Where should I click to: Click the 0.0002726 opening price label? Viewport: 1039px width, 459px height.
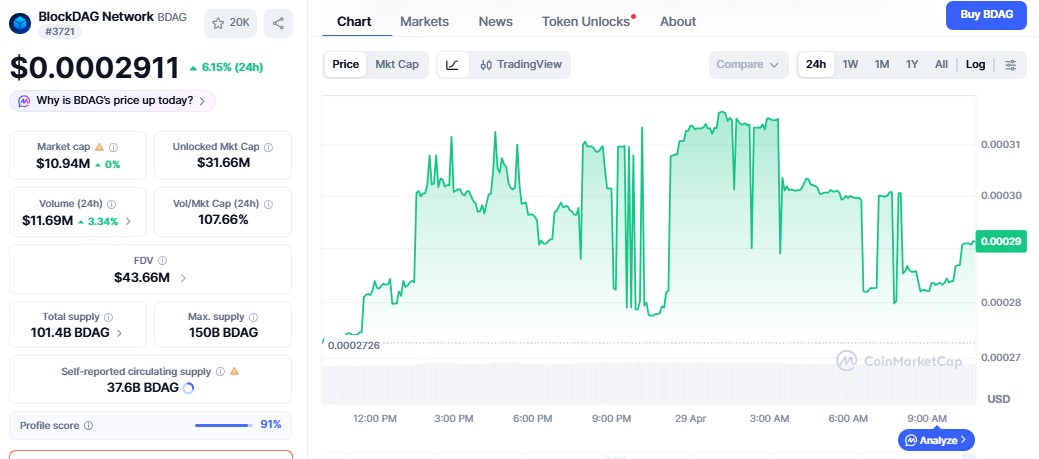pyautogui.click(x=353, y=345)
